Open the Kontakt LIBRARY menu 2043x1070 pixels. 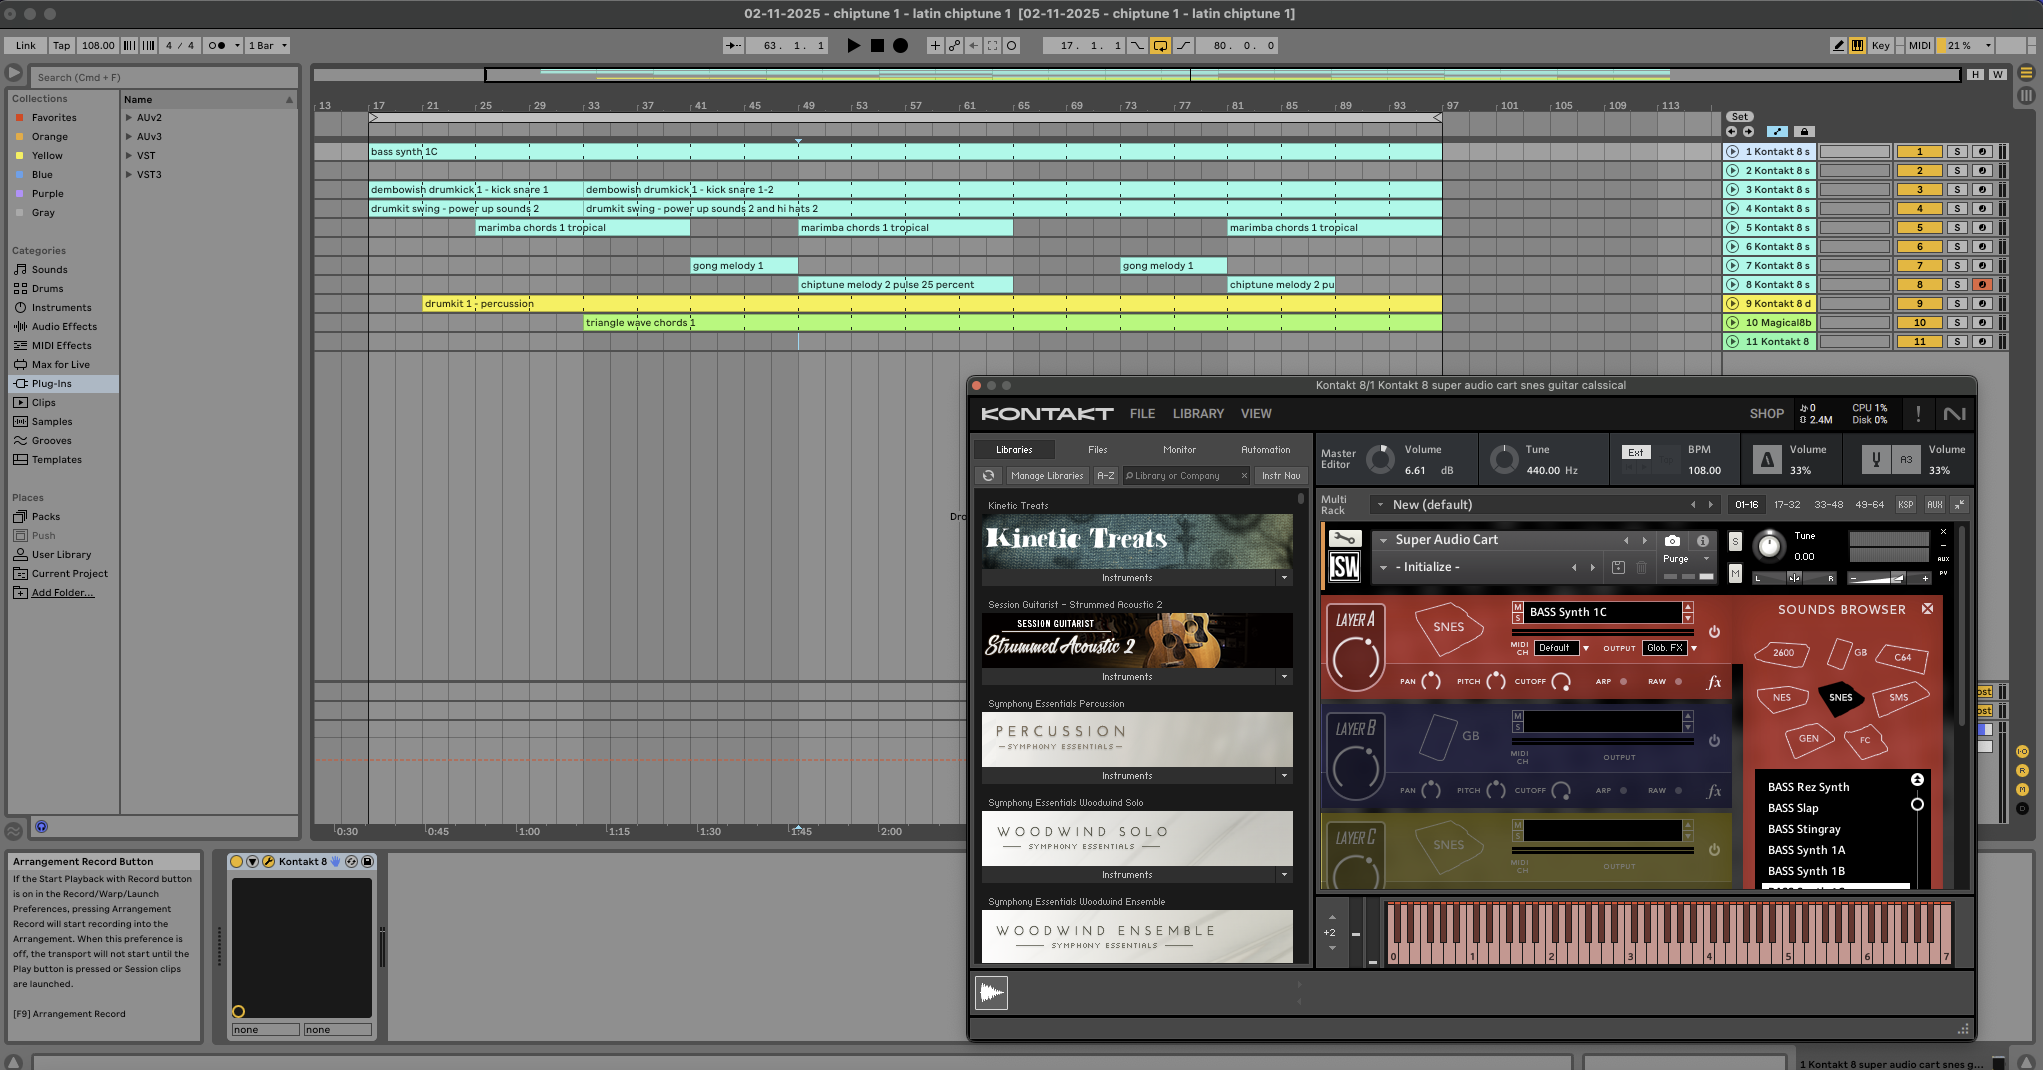pyautogui.click(x=1198, y=414)
